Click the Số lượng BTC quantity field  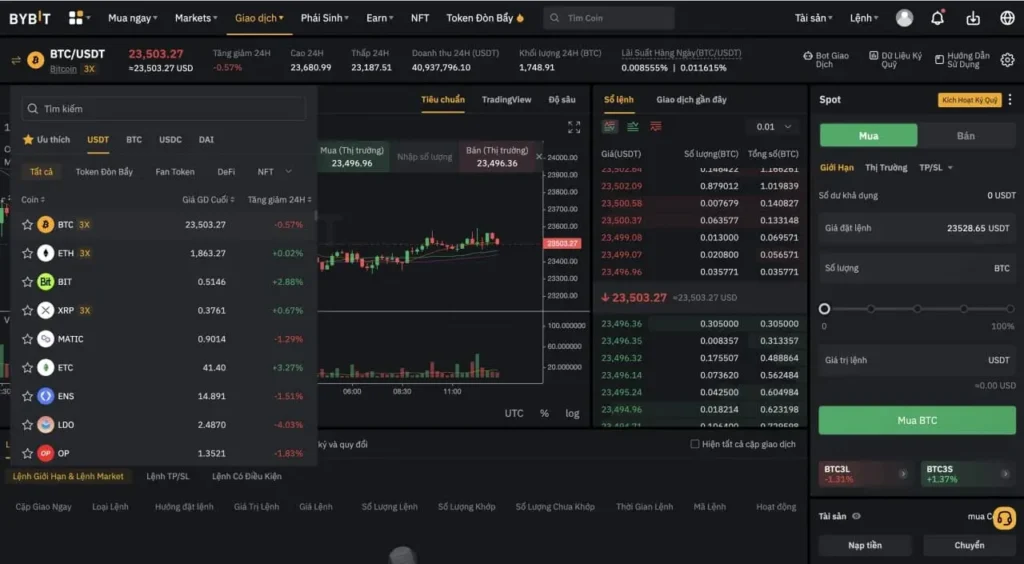pyautogui.click(x=917, y=268)
